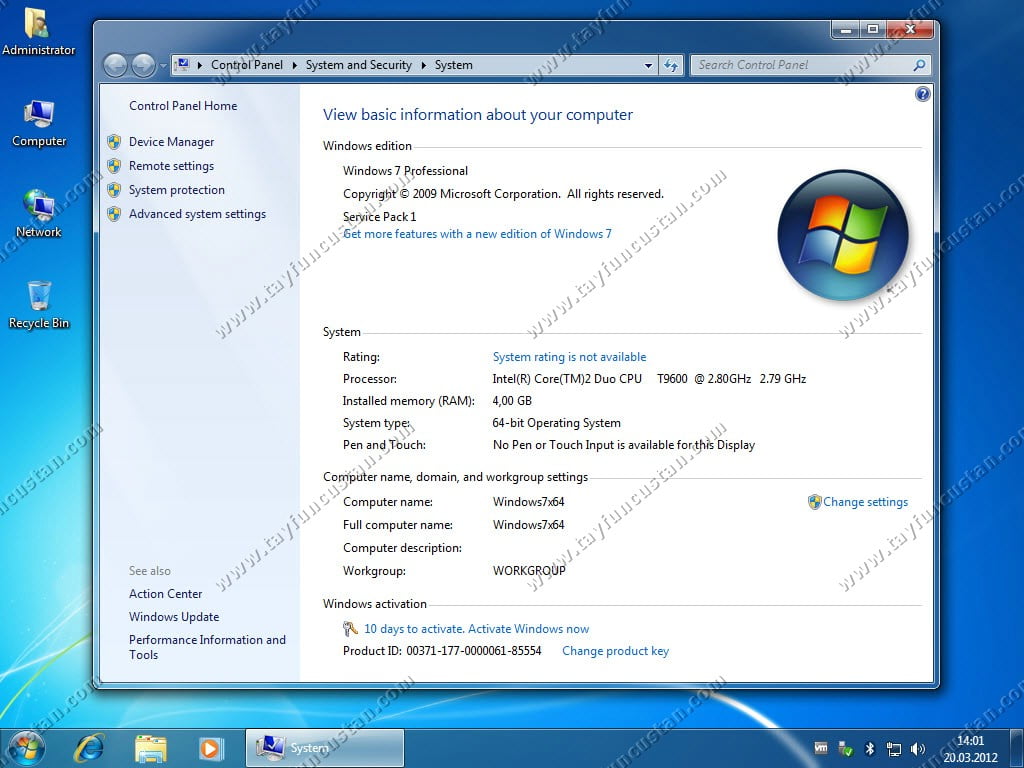1024x768 pixels.
Task: Click the Search Control Panel field
Action: [802, 65]
